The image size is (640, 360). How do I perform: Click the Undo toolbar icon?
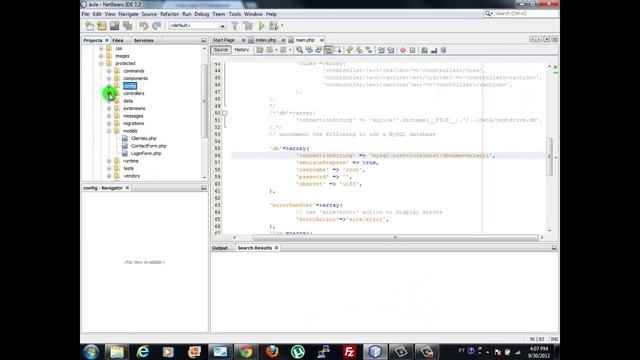[143, 26]
